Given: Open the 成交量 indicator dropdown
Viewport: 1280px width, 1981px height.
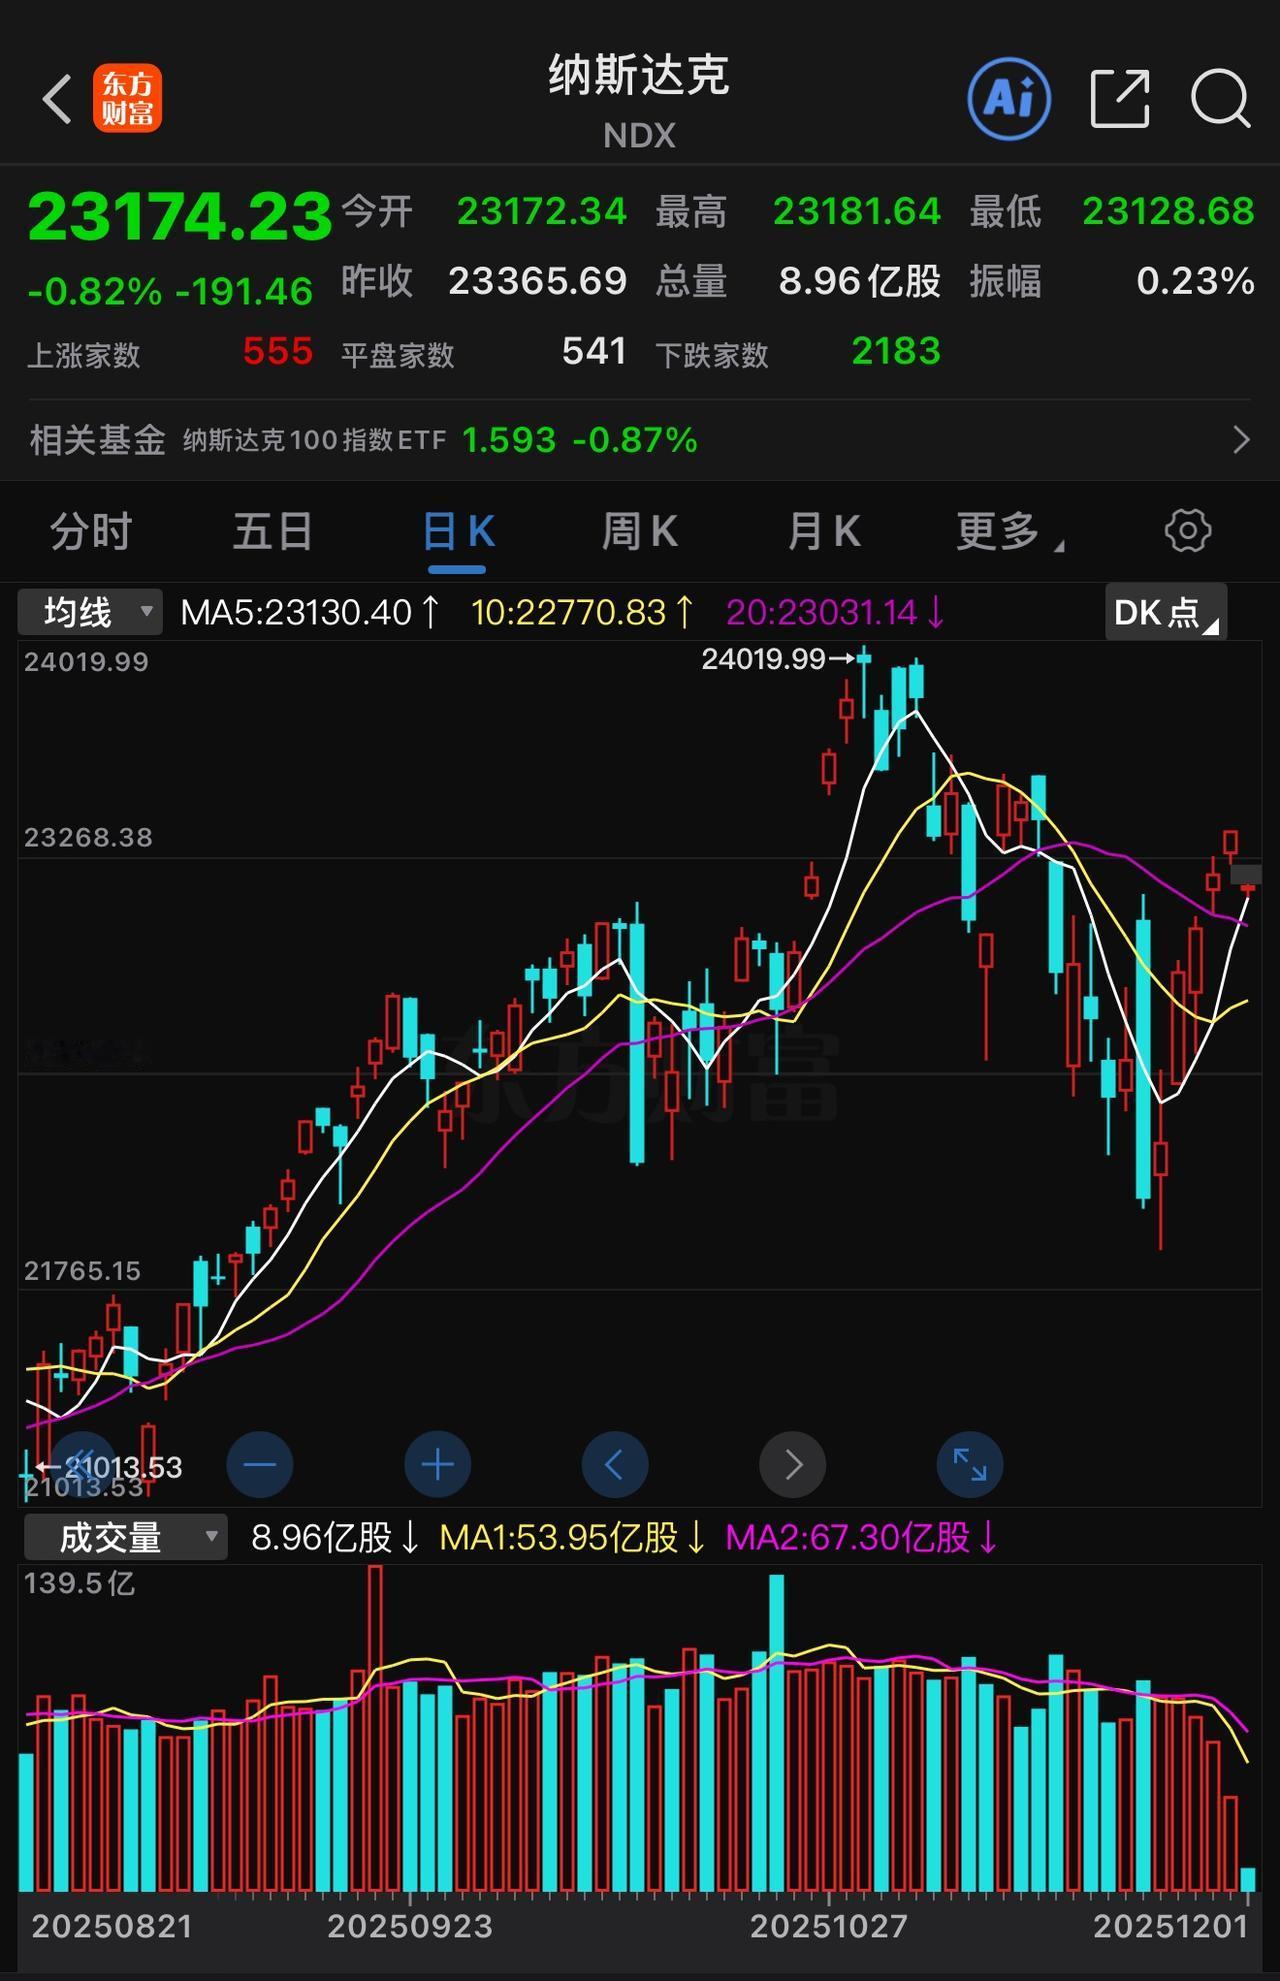Looking at the screenshot, I should pyautogui.click(x=126, y=1537).
